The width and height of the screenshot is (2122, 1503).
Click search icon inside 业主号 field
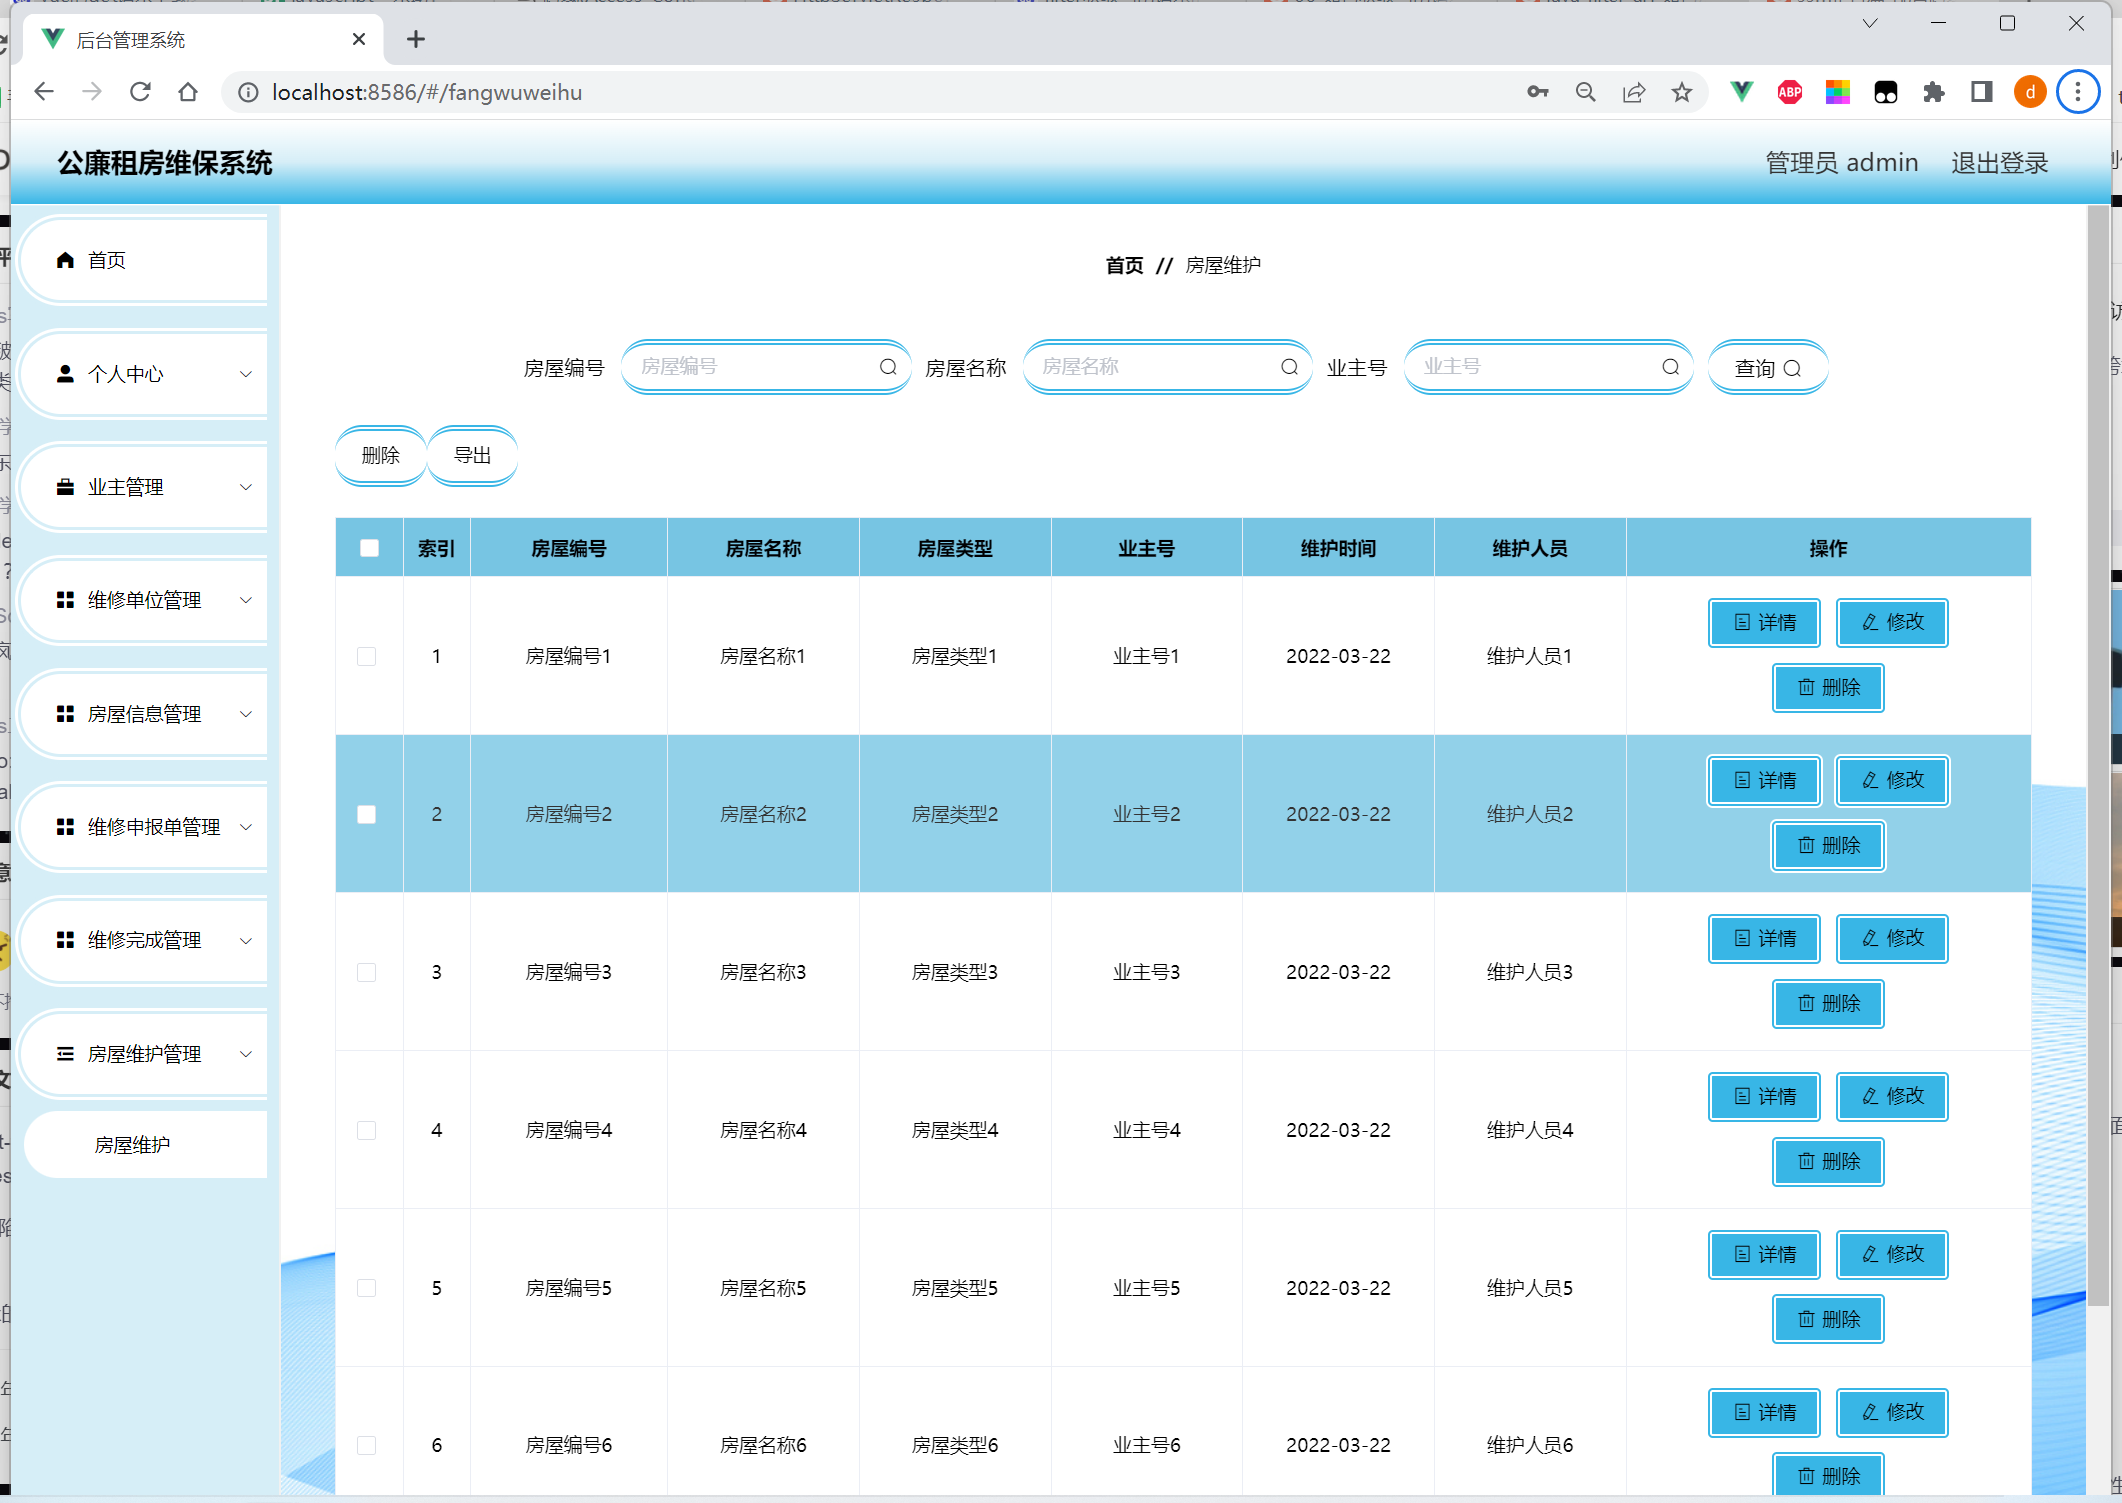[x=1670, y=367]
